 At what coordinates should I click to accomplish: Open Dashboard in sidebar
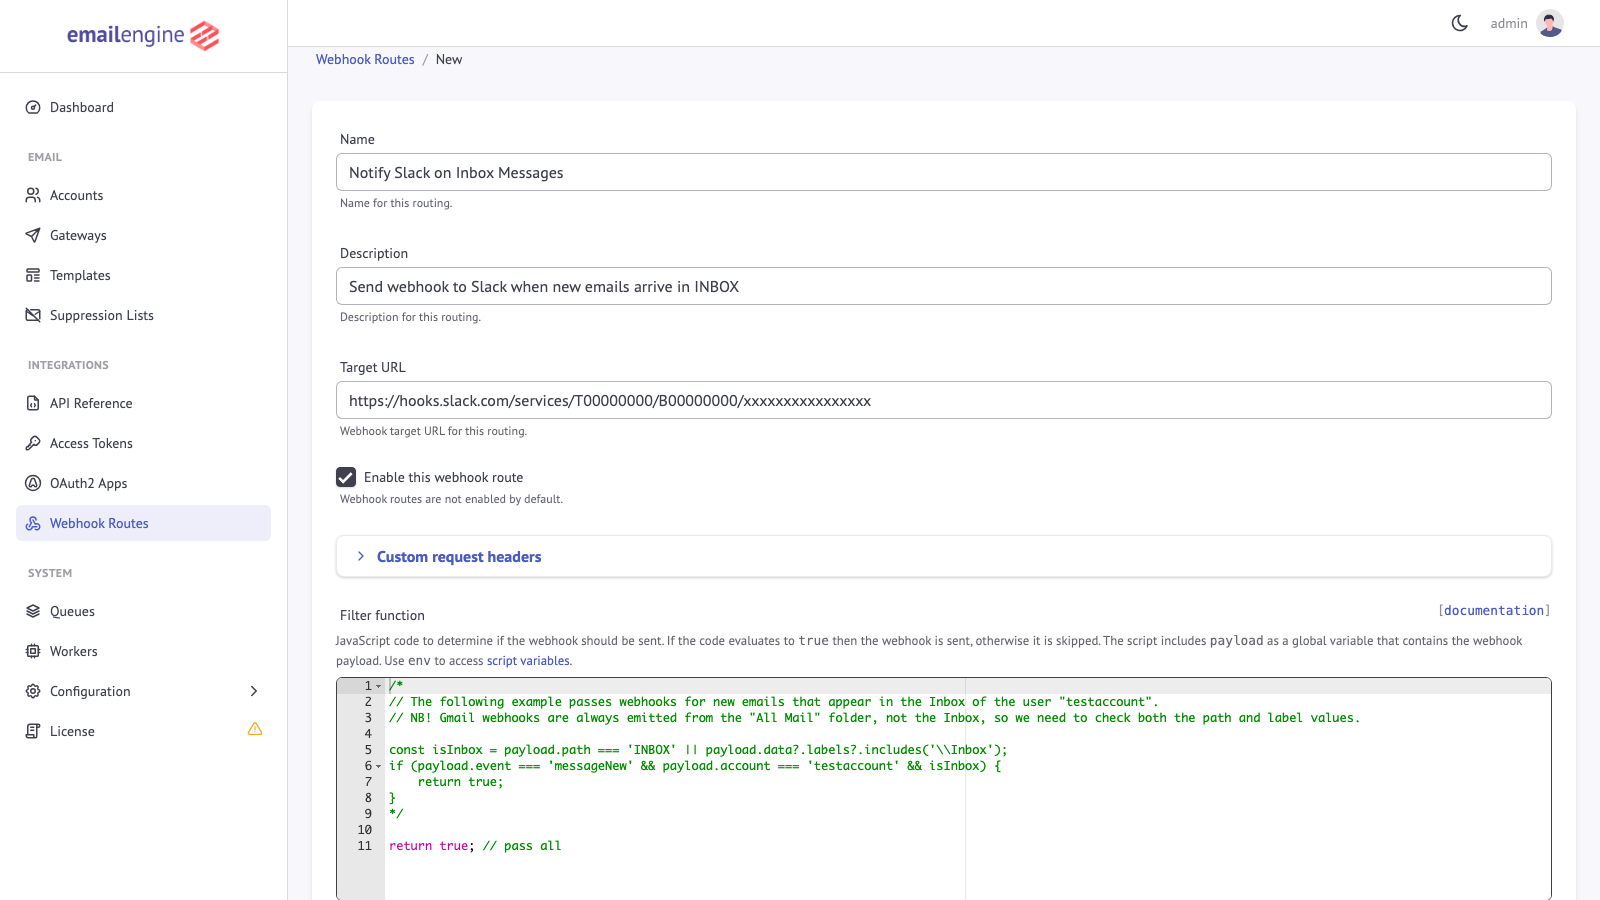pyautogui.click(x=143, y=107)
